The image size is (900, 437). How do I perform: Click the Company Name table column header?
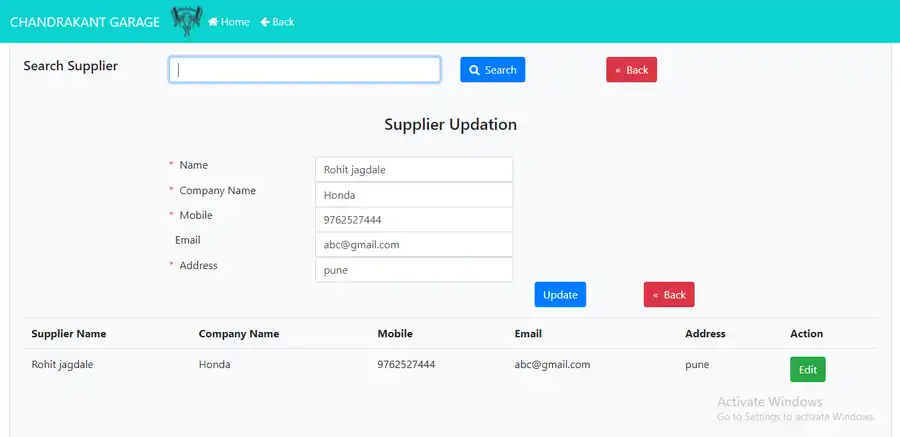239,334
